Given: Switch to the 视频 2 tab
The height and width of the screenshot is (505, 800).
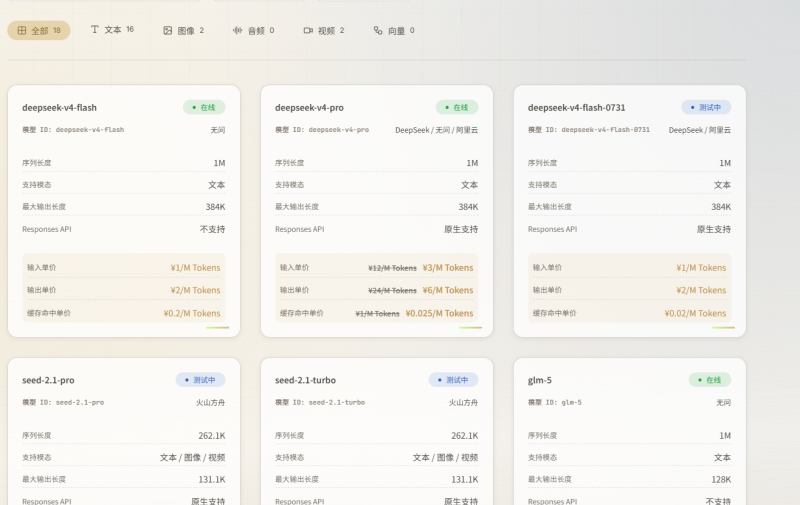Looking at the screenshot, I should (324, 31).
